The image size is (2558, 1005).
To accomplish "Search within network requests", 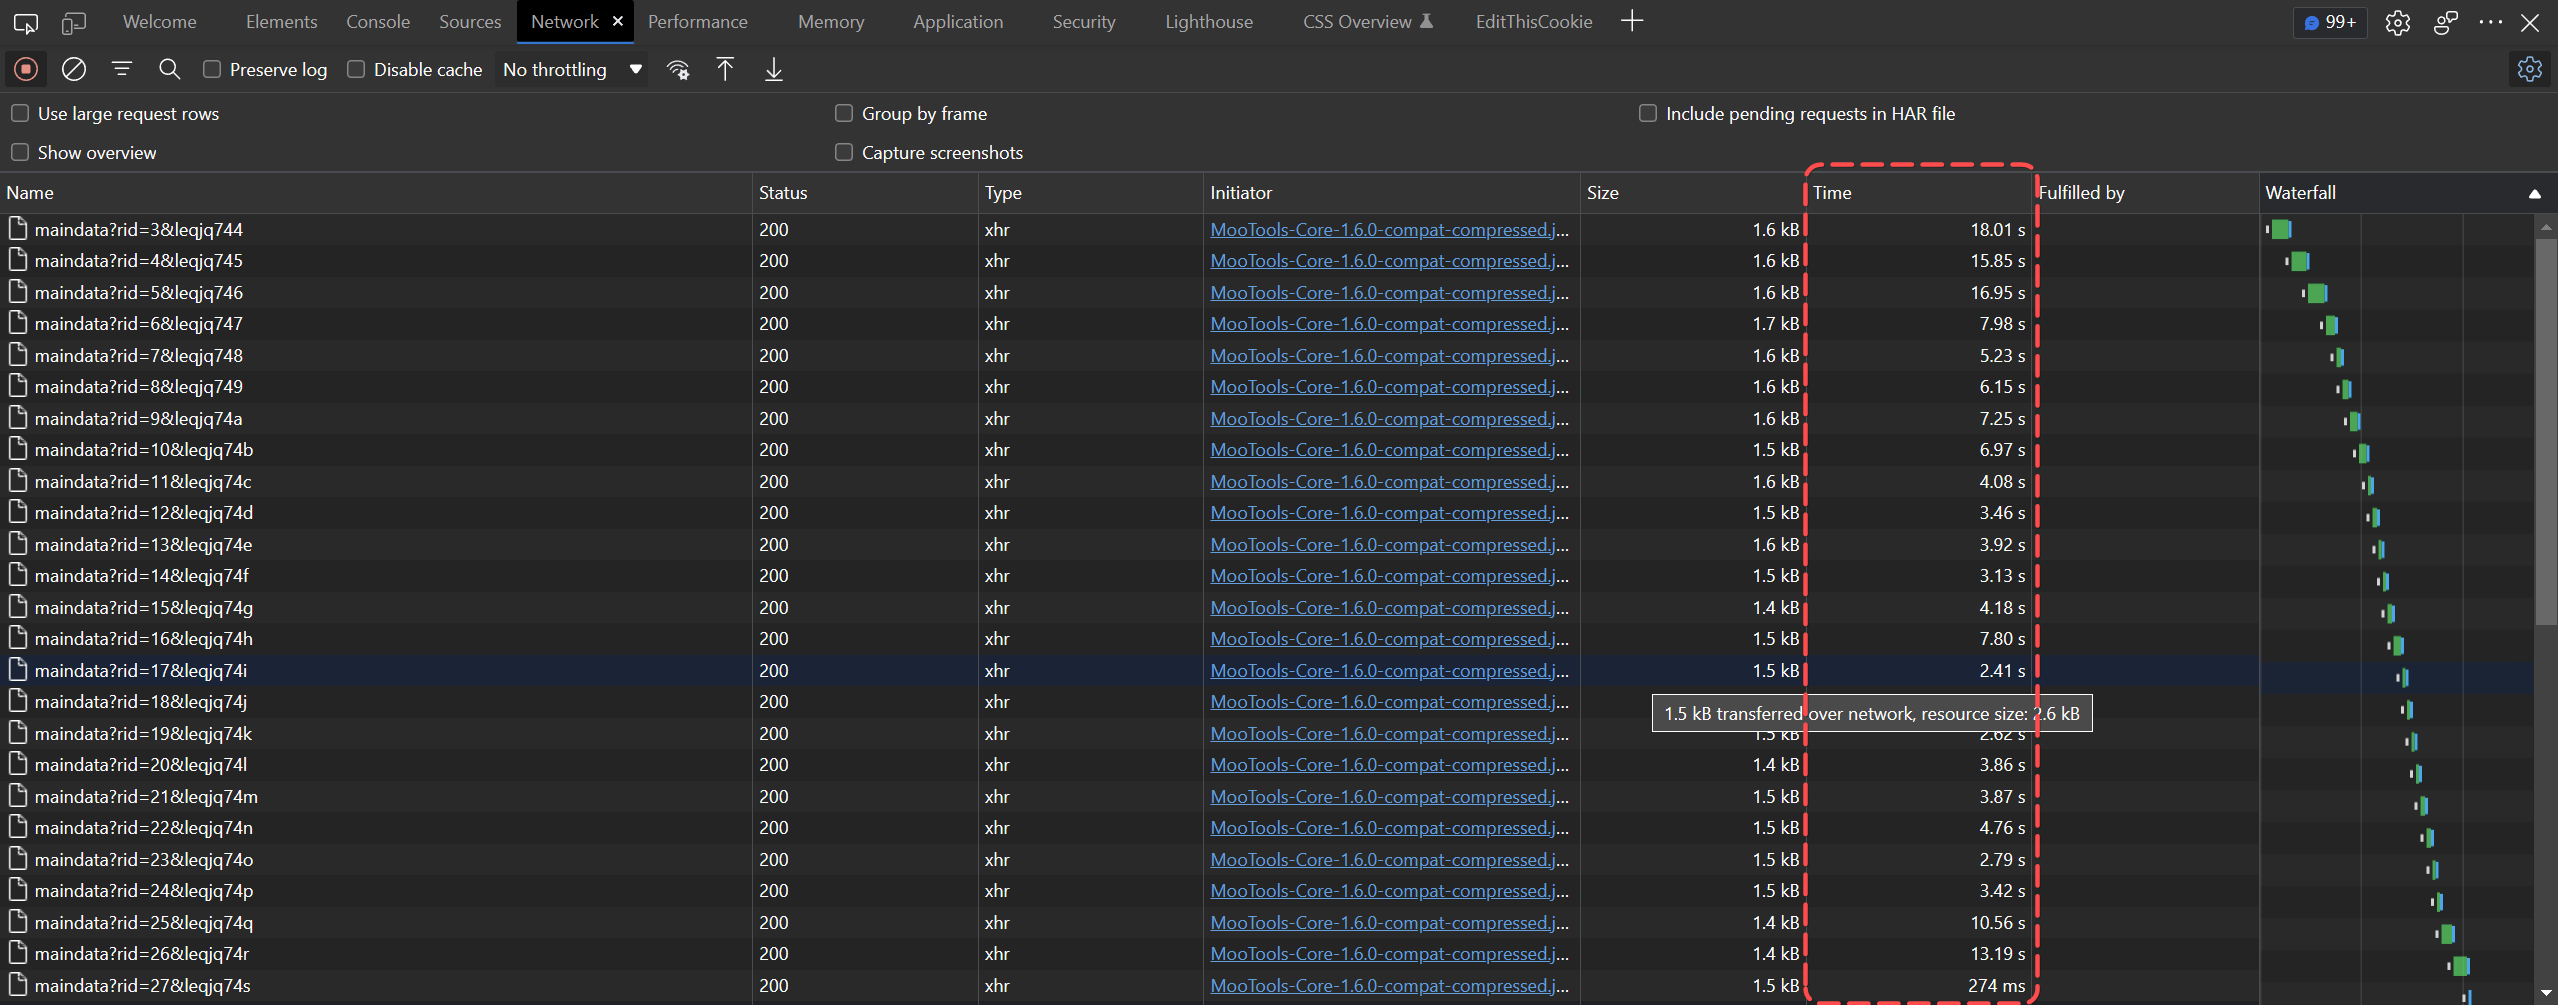I will pos(169,68).
